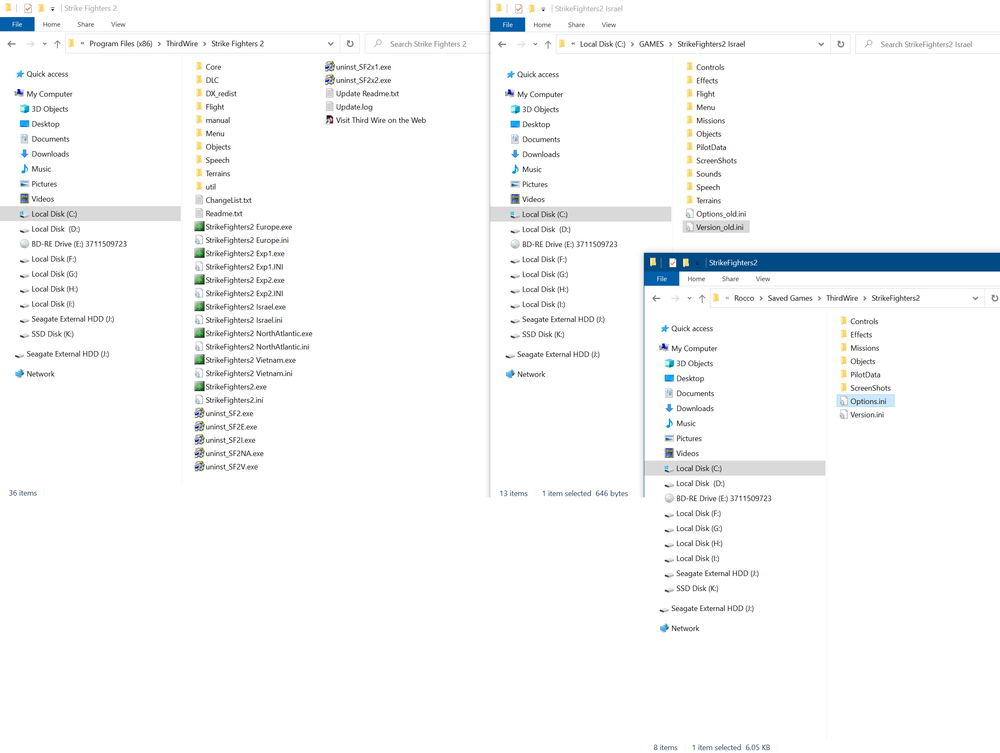This screenshot has width=1000, height=753.
Task: Expand address history dropdown in Strike Fighters 2
Action: (x=330, y=44)
